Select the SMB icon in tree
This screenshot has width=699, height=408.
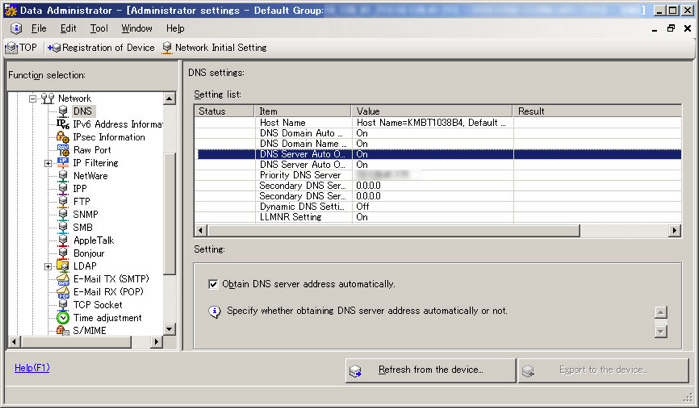pos(63,227)
